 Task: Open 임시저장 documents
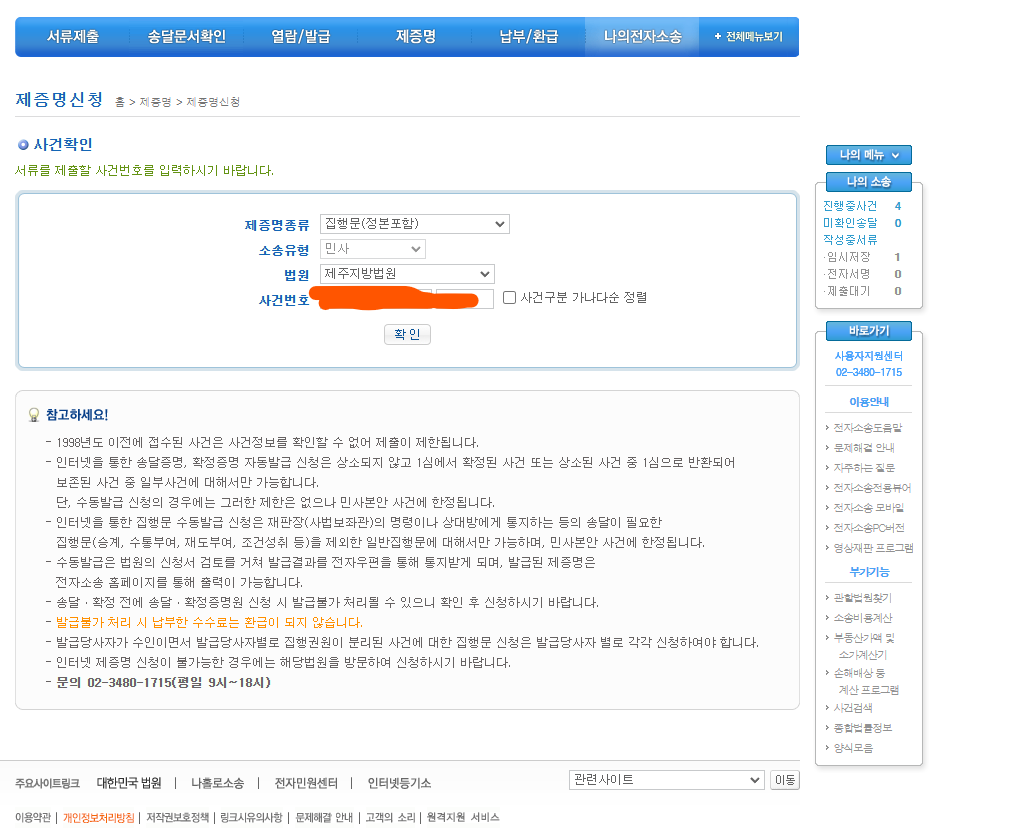click(849, 257)
